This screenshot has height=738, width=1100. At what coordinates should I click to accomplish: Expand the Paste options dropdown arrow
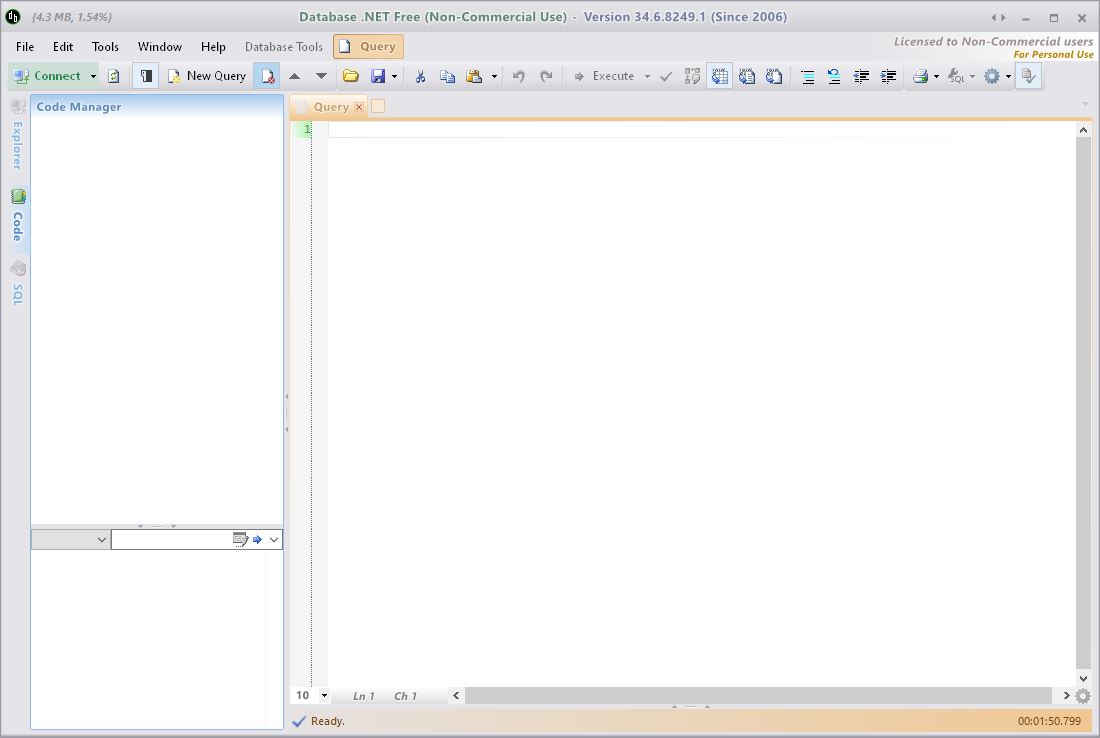tap(494, 76)
